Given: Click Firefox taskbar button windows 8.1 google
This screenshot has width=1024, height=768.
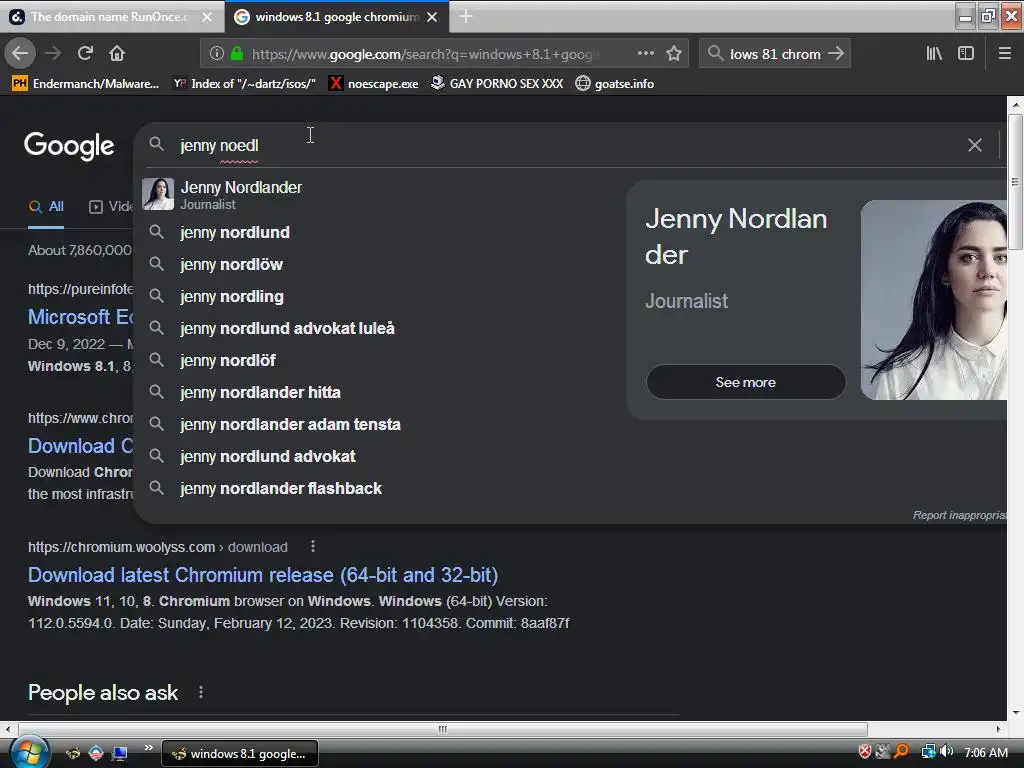Looking at the screenshot, I should [x=240, y=754].
